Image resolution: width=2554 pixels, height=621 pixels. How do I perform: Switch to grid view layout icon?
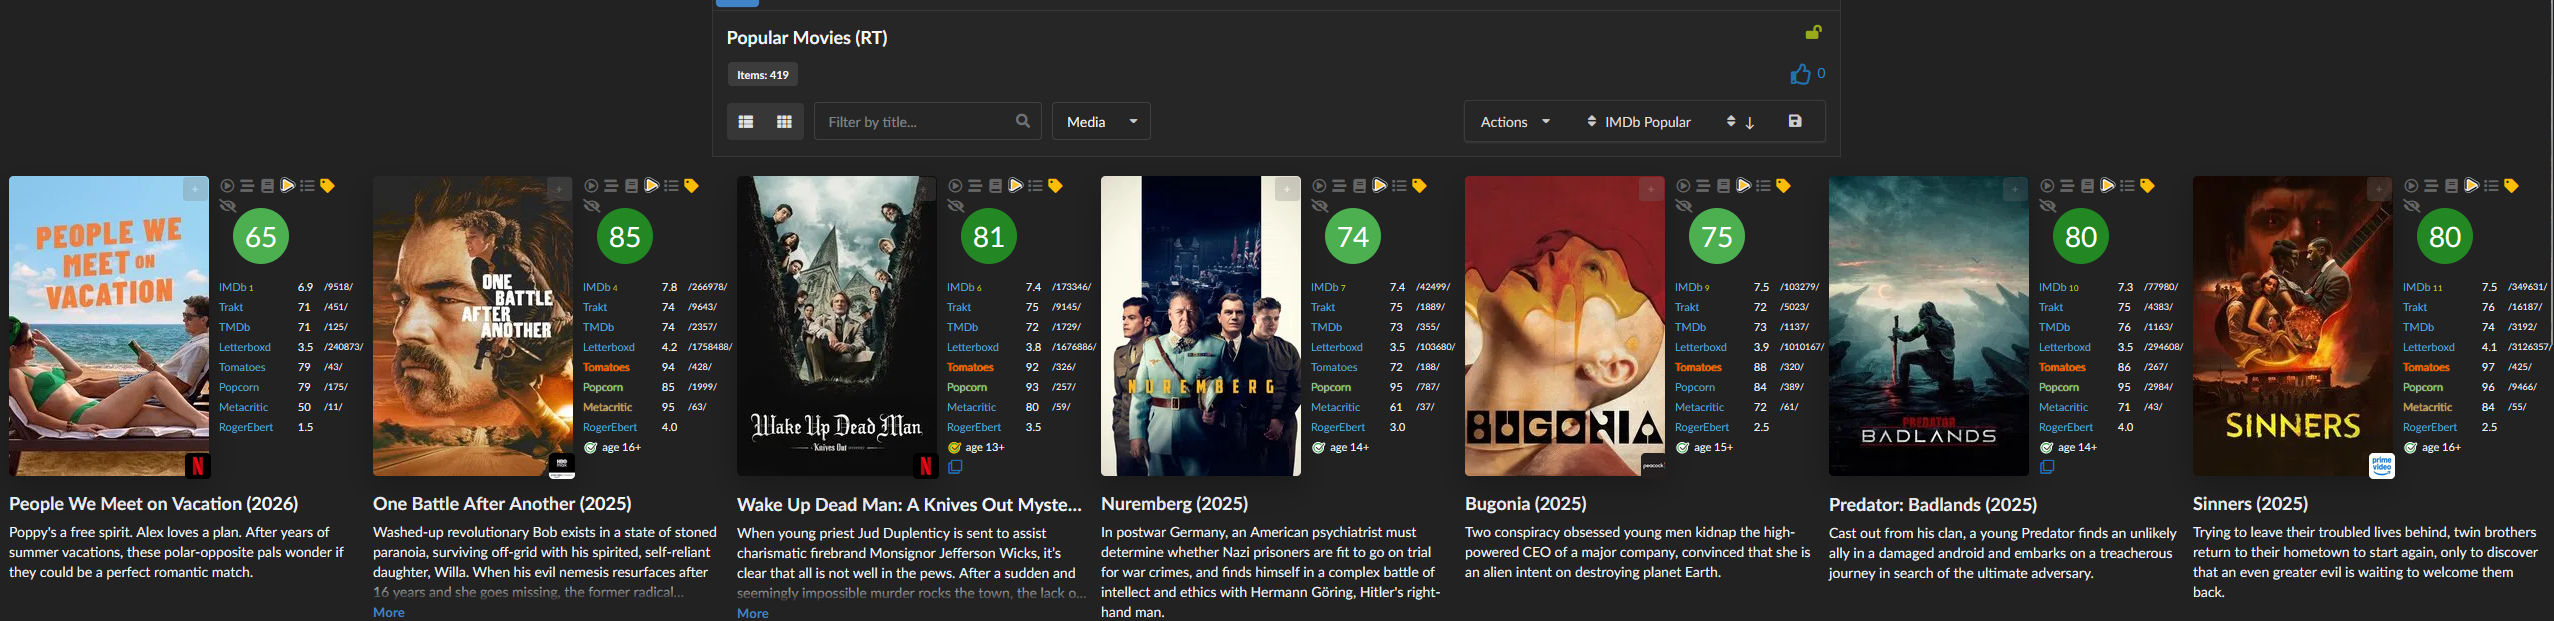(x=784, y=122)
